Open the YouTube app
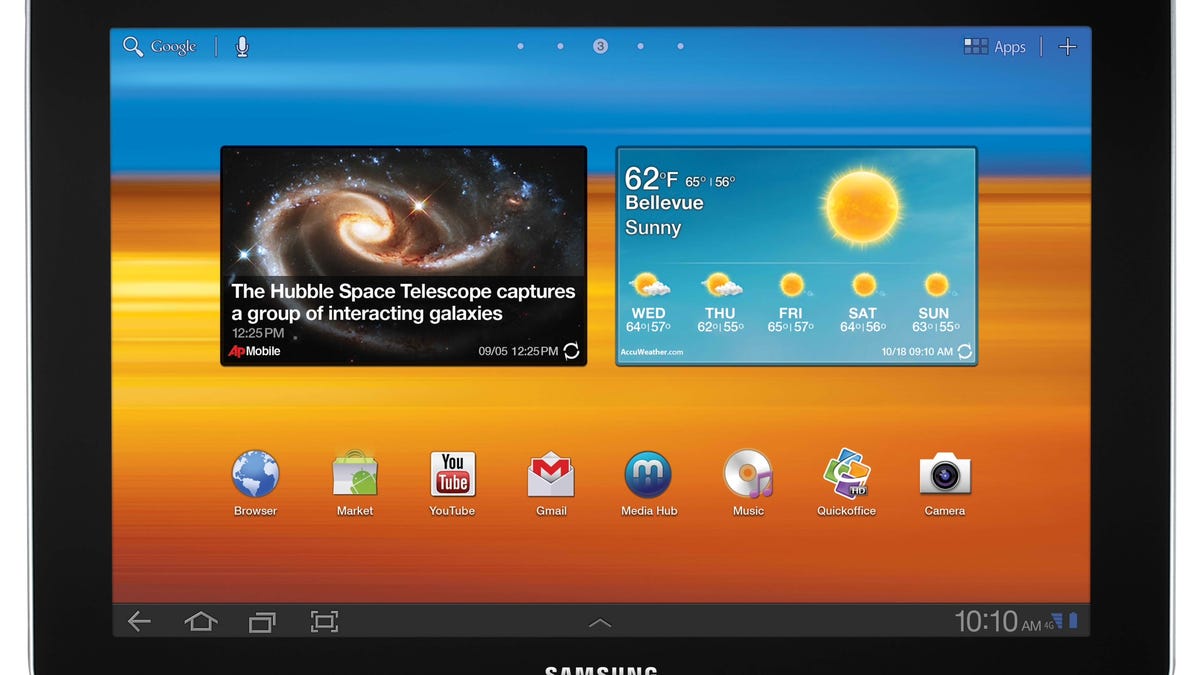The width and height of the screenshot is (1200, 675). [x=452, y=476]
